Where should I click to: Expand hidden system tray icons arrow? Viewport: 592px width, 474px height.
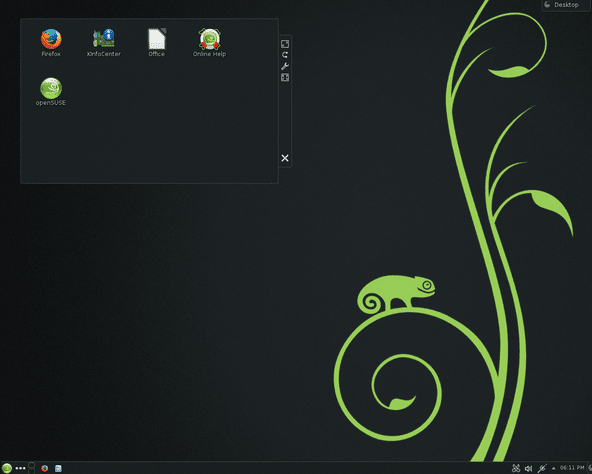[553, 468]
